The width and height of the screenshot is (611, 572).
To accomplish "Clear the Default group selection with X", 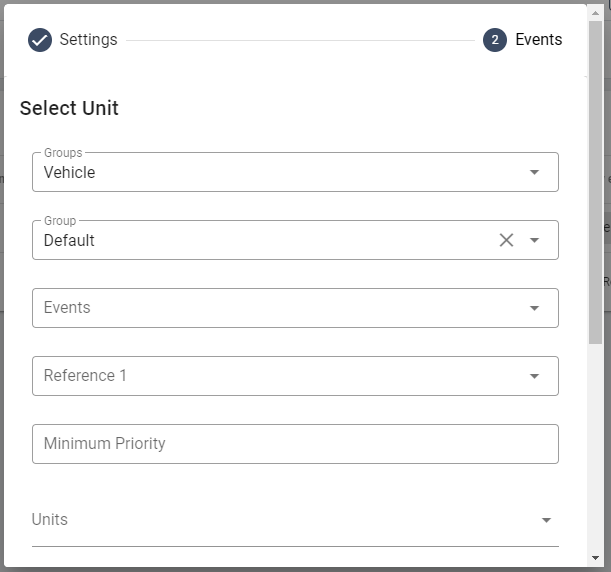I will tap(506, 240).
